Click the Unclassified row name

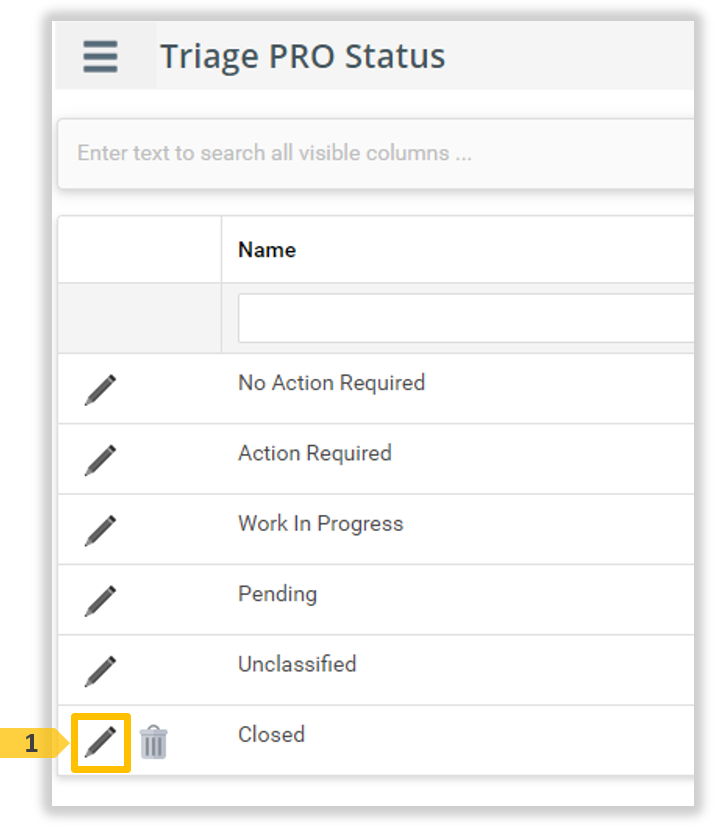coord(296,664)
